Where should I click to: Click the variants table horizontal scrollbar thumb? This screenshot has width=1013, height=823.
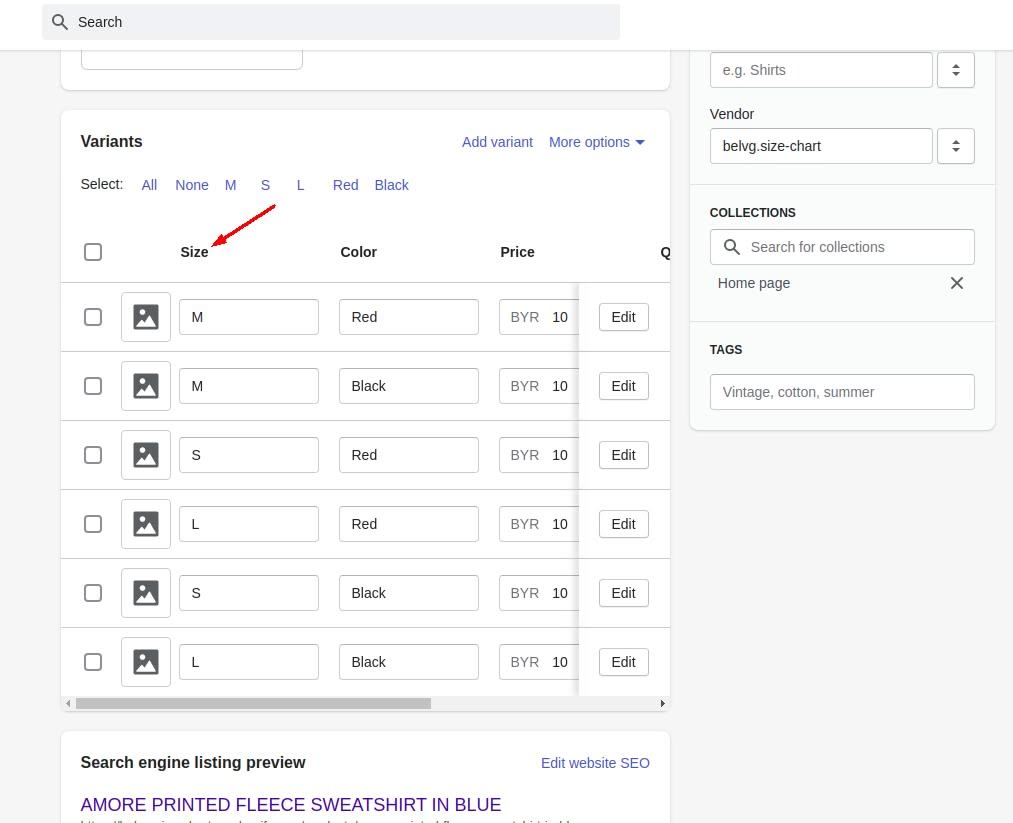point(253,703)
